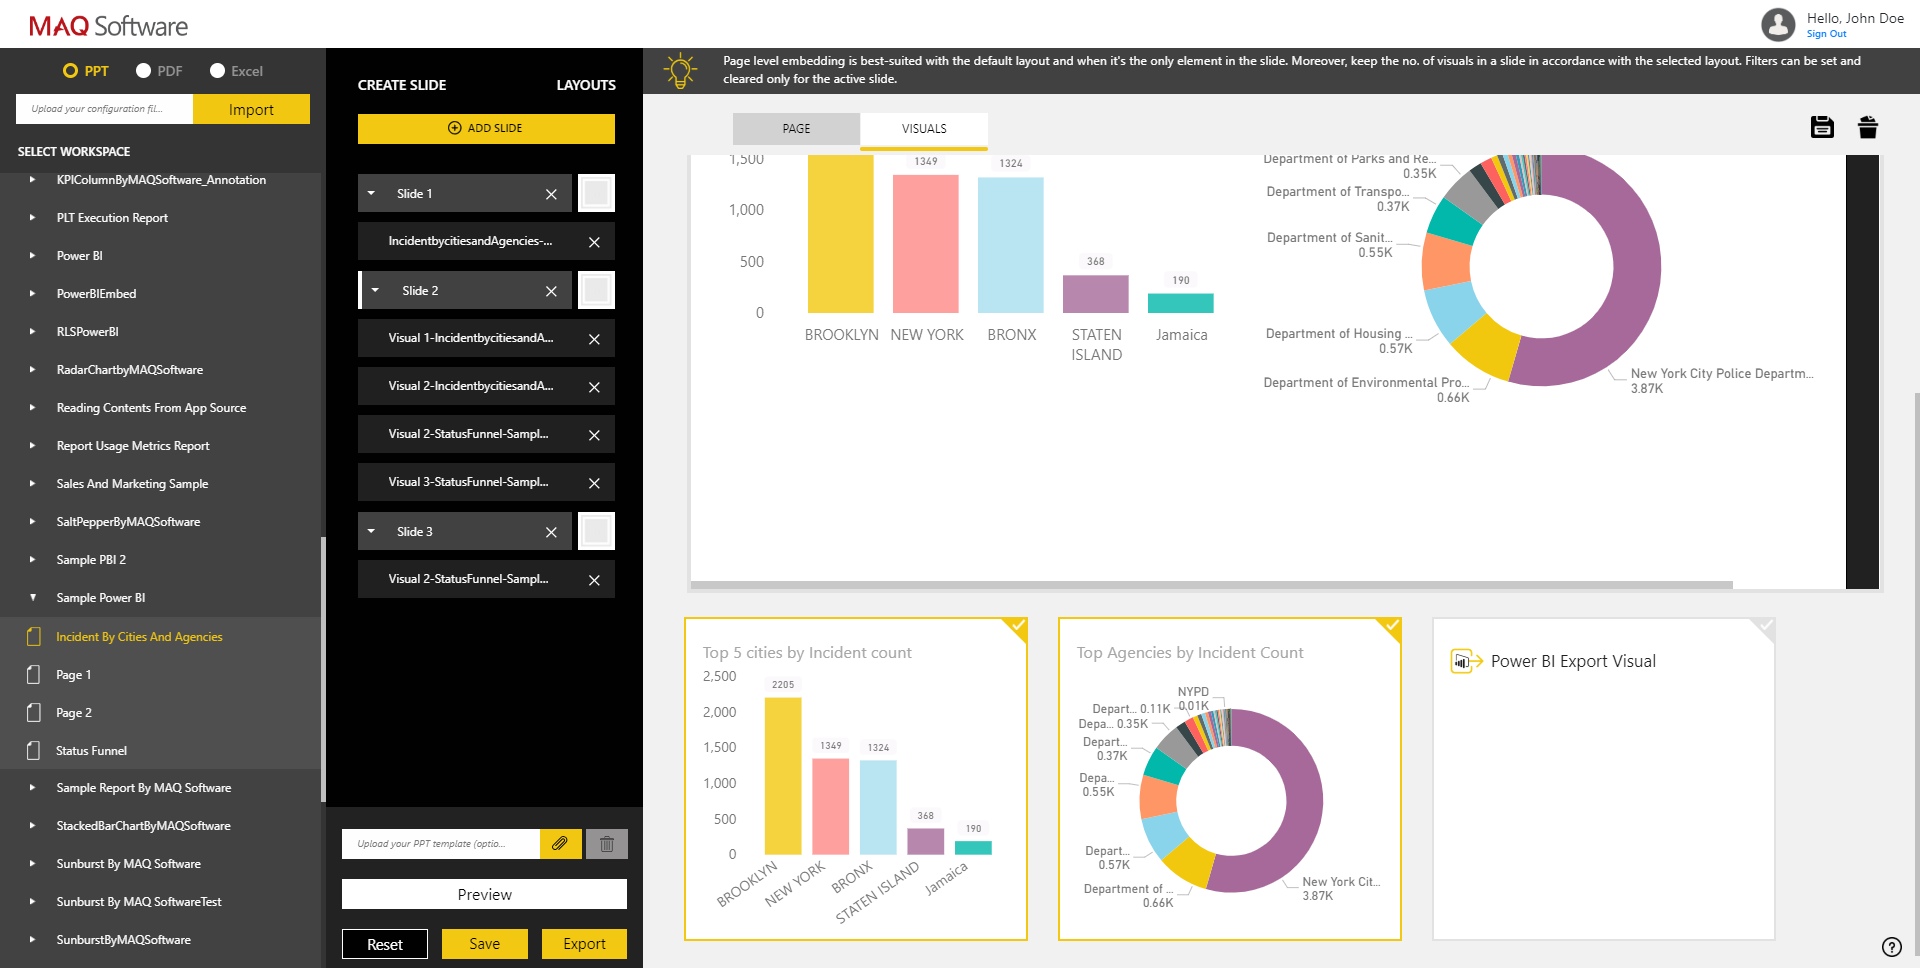Save the current report configuration
Image resolution: width=1920 pixels, height=968 pixels.
(1822, 127)
